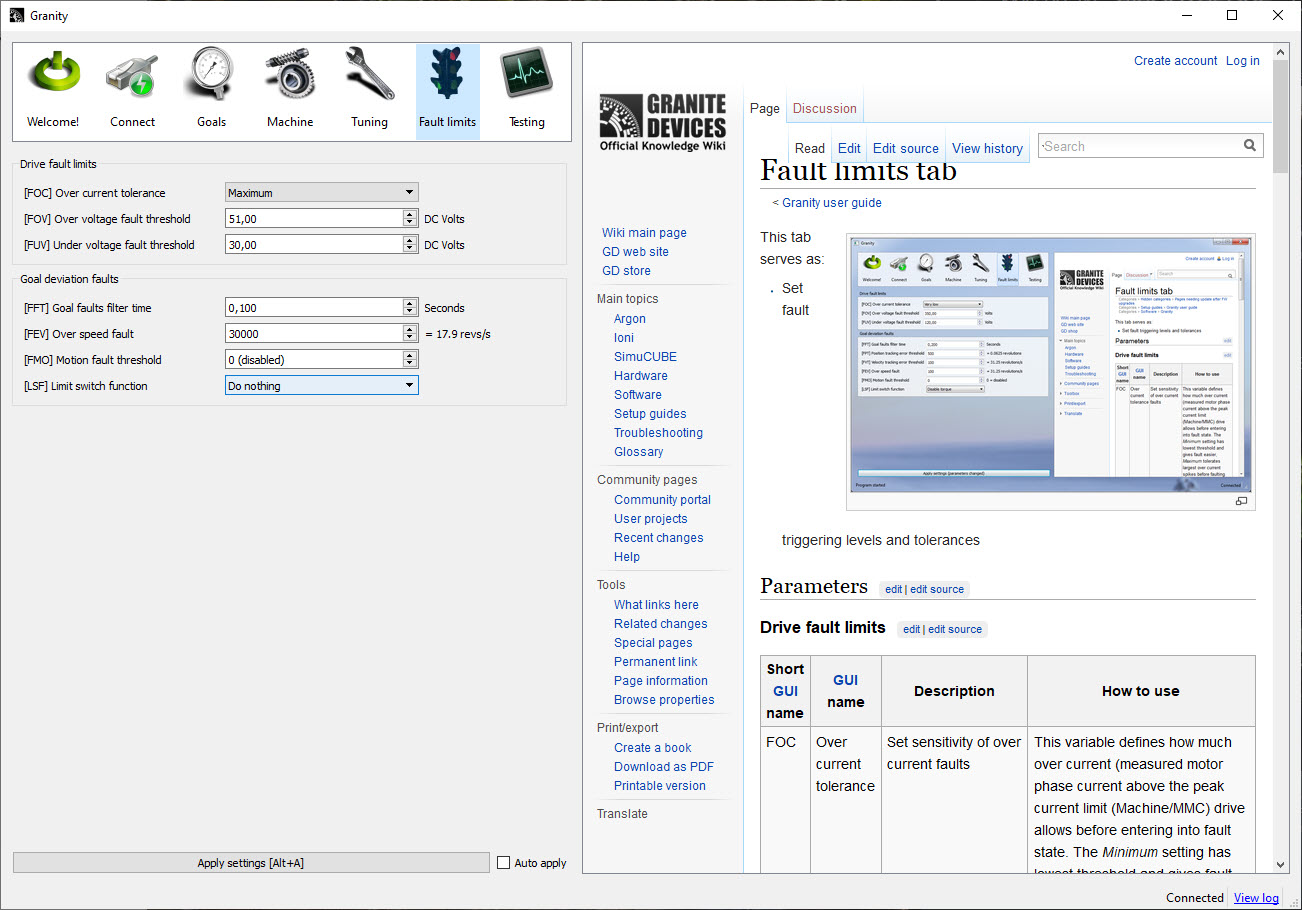The width and height of the screenshot is (1302, 910).
Task: Open the Limit switch function dropdown
Action: click(x=322, y=386)
